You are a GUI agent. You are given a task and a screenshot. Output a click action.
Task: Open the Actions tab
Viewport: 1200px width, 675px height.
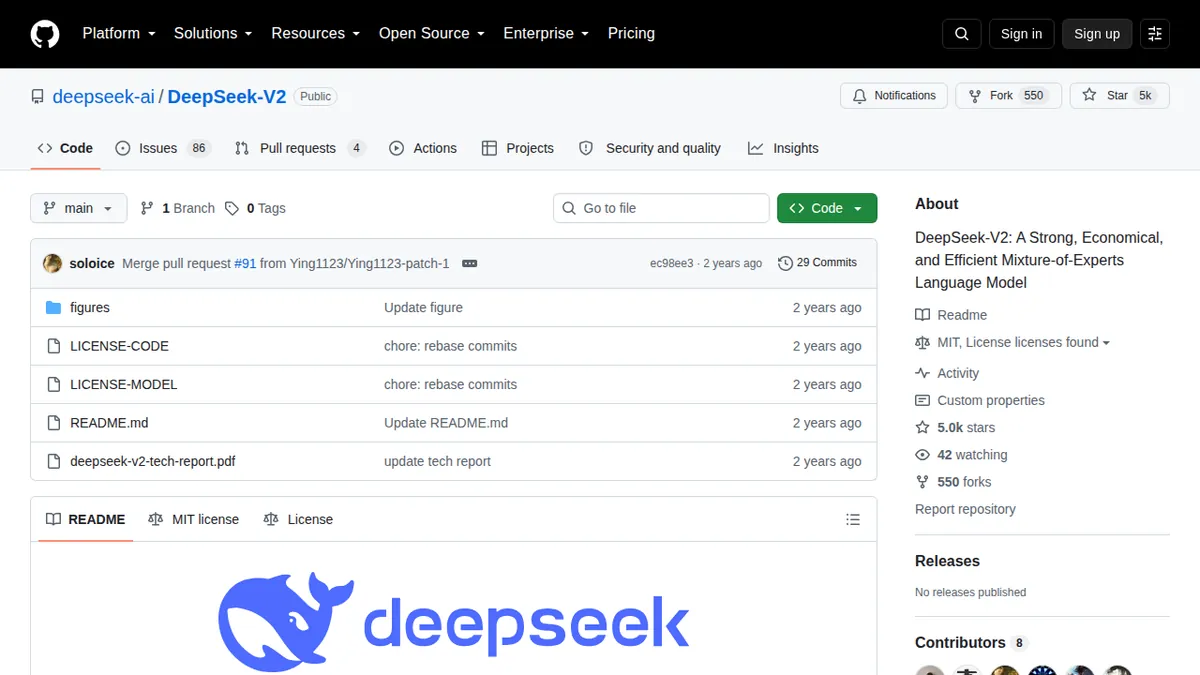423,148
